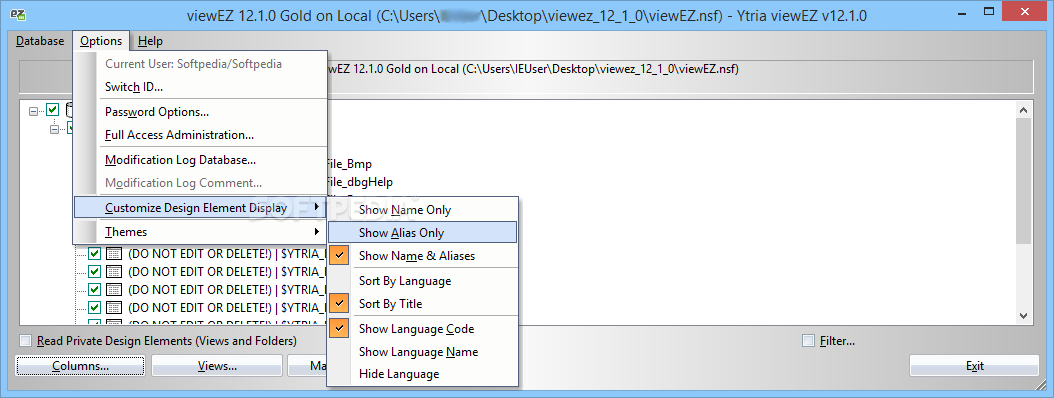
Task: Collapse the second-level tree node
Action: point(54,128)
